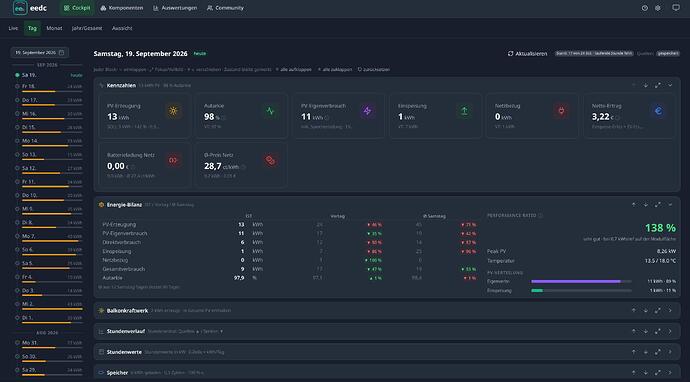This screenshot has height=382, width=690.
Task: Click the red plug icon on Netzbezug card
Action: click(x=561, y=111)
